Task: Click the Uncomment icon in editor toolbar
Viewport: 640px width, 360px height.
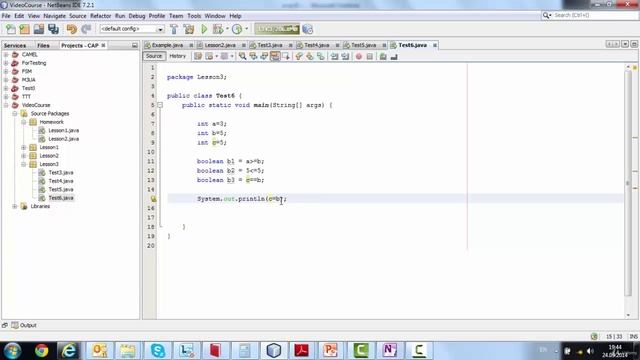Action: click(394, 56)
